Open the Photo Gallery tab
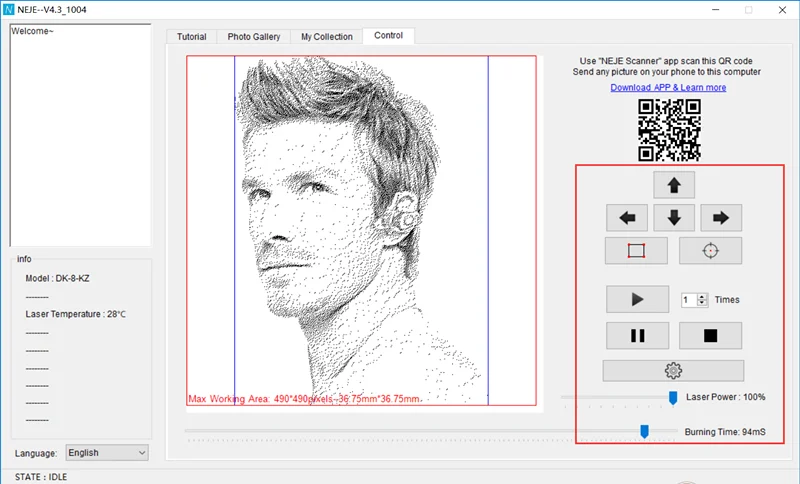The image size is (800, 484). 253,37
